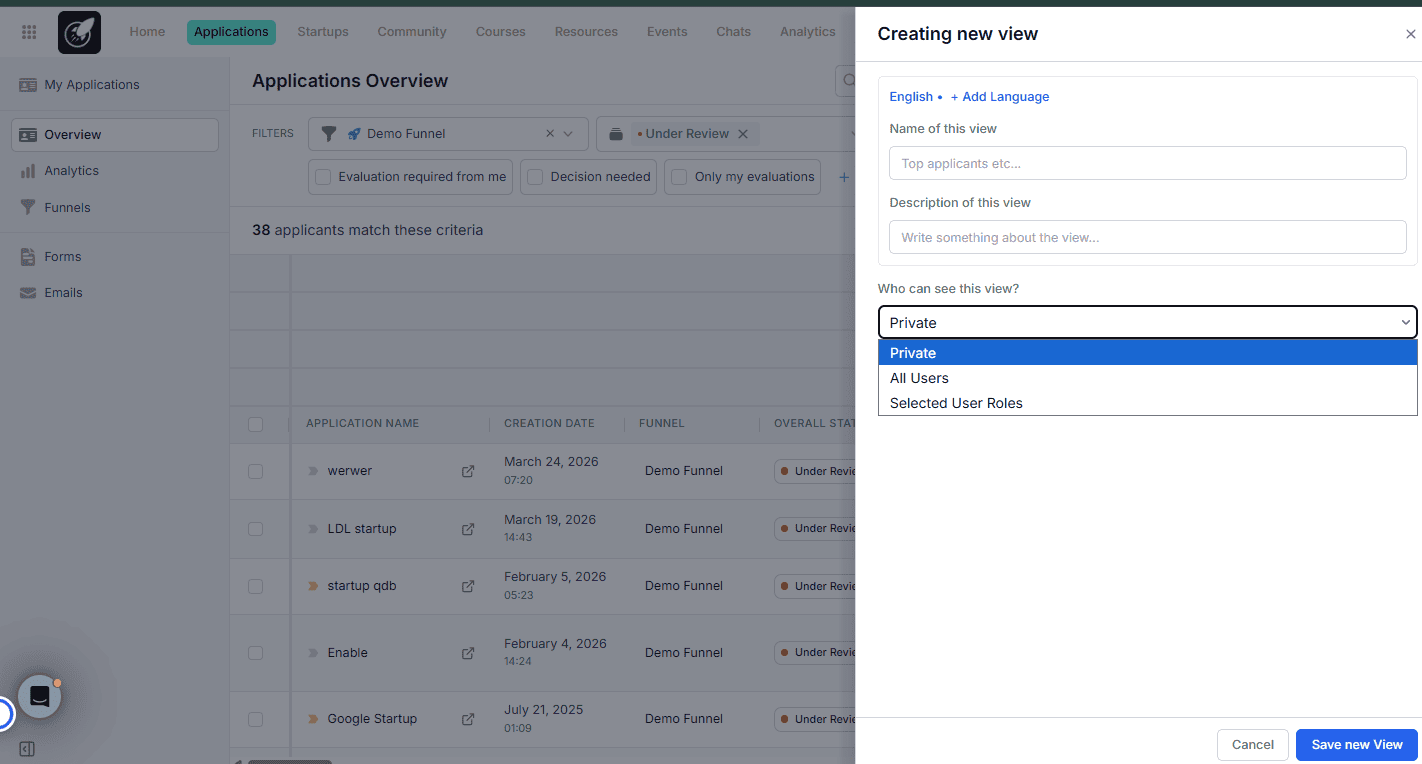Click the Funnels funnel sidebar icon

(x=28, y=207)
